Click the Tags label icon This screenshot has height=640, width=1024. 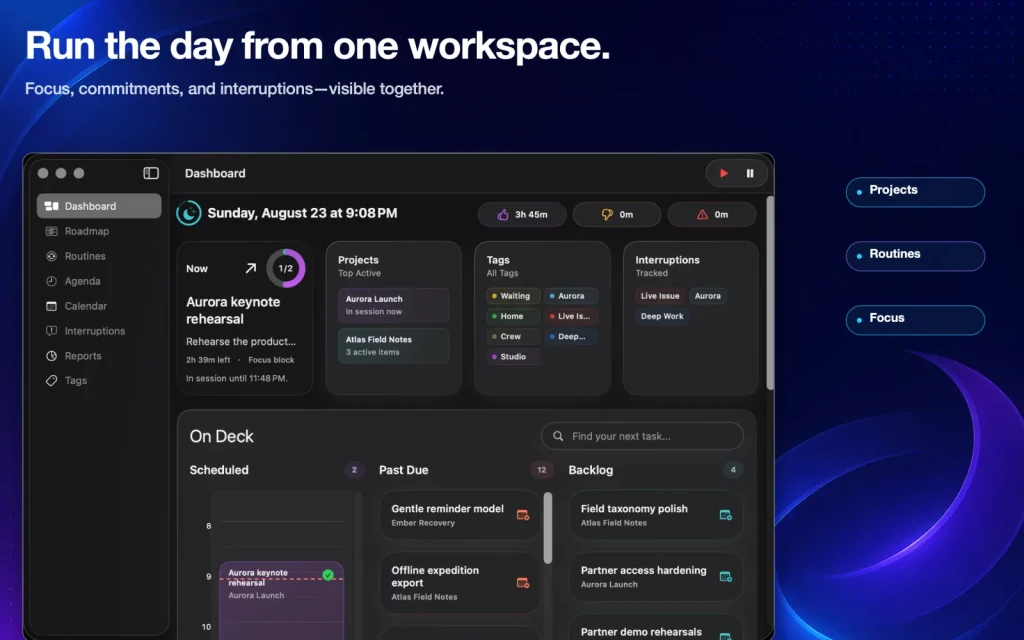(52, 380)
